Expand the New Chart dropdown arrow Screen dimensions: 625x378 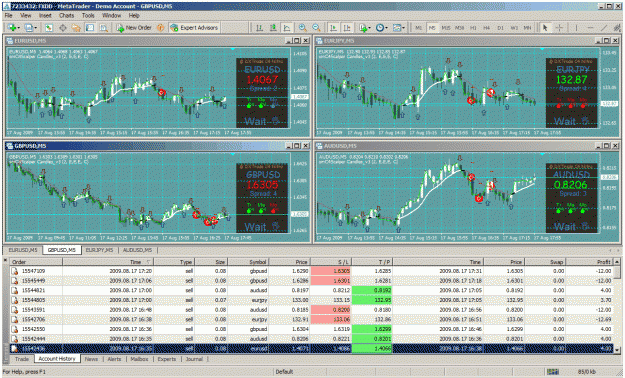click(x=18, y=28)
